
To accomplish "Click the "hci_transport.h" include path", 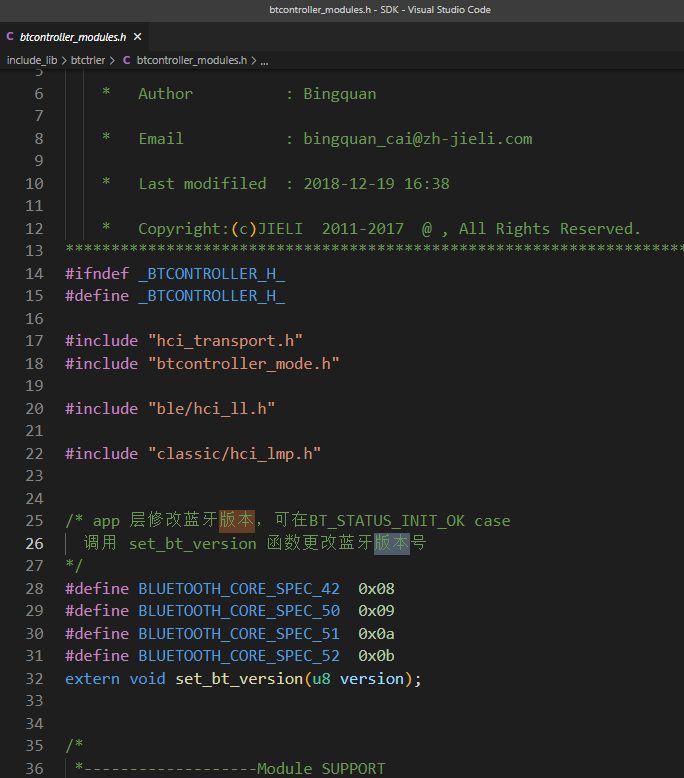I will click(225, 341).
